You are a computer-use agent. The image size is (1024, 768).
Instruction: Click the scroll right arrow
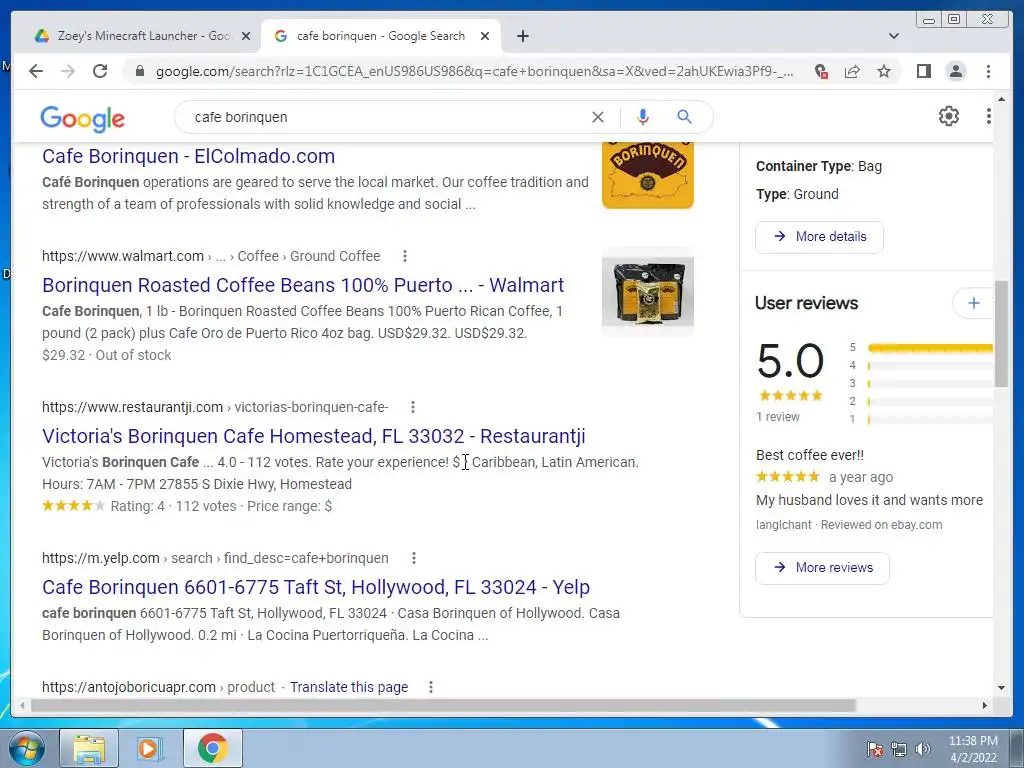984,705
